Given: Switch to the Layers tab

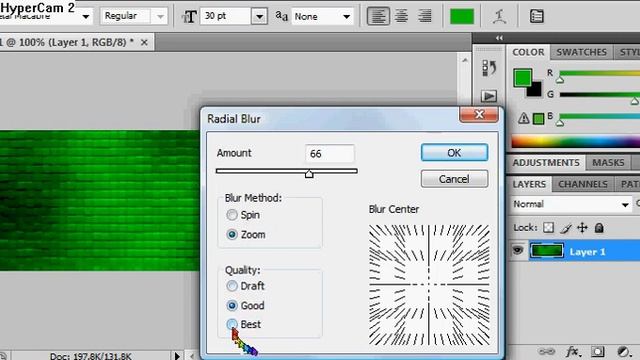Looking at the screenshot, I should pyautogui.click(x=529, y=184).
